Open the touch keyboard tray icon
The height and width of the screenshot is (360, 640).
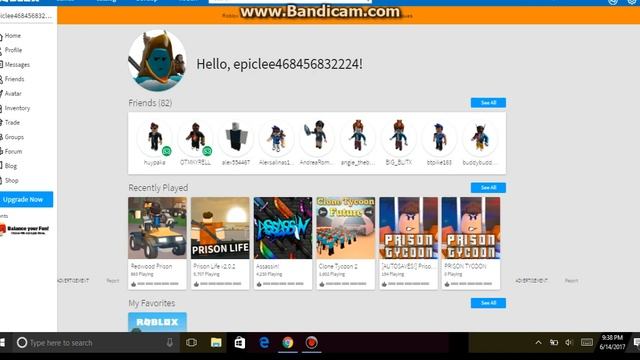[x=587, y=343]
